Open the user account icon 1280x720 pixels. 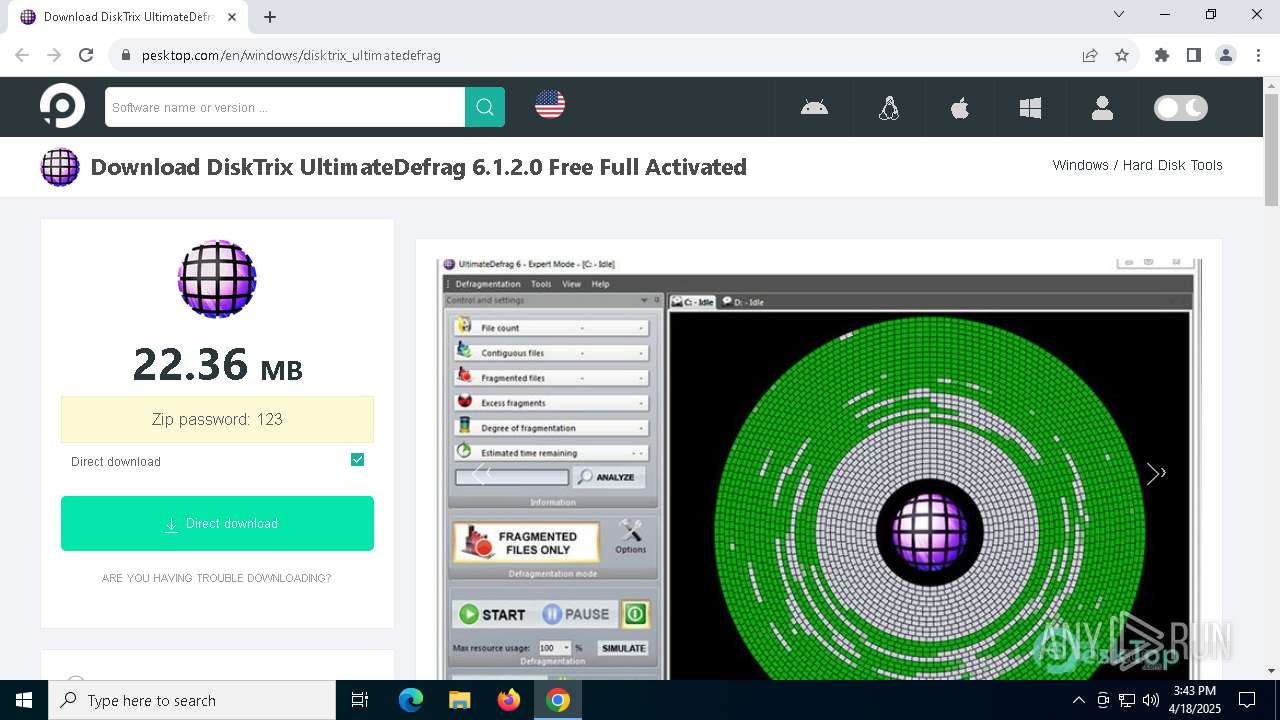click(x=1102, y=107)
